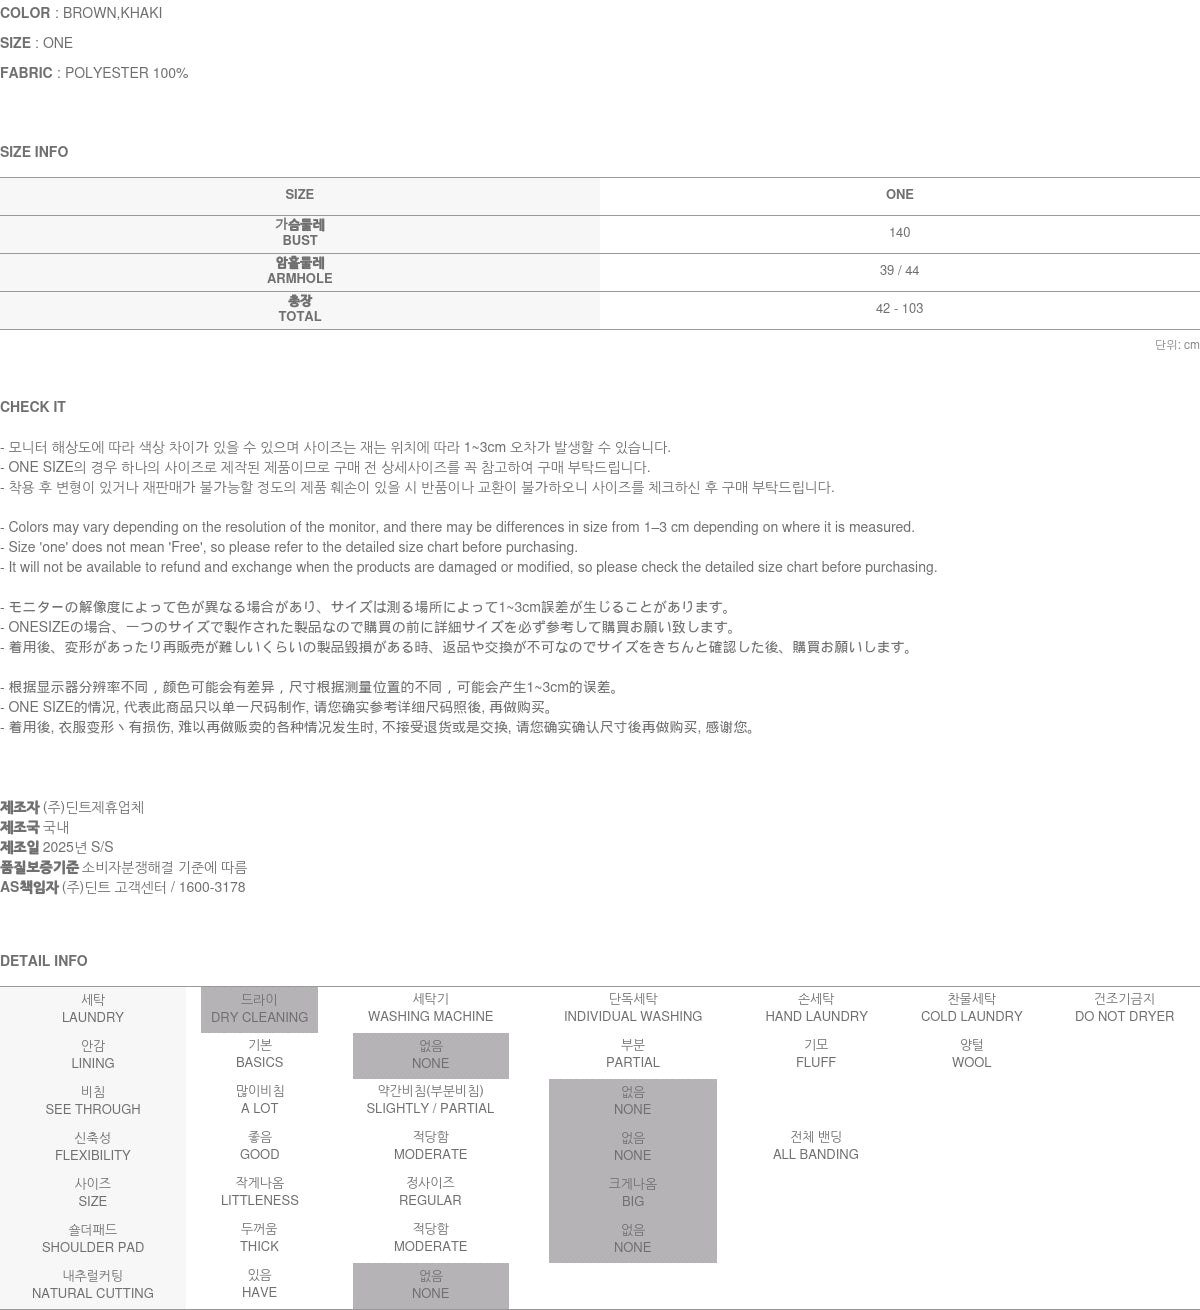
Task: Click the INDIVIDUAL WASHING label
Action: pyautogui.click(x=632, y=1008)
